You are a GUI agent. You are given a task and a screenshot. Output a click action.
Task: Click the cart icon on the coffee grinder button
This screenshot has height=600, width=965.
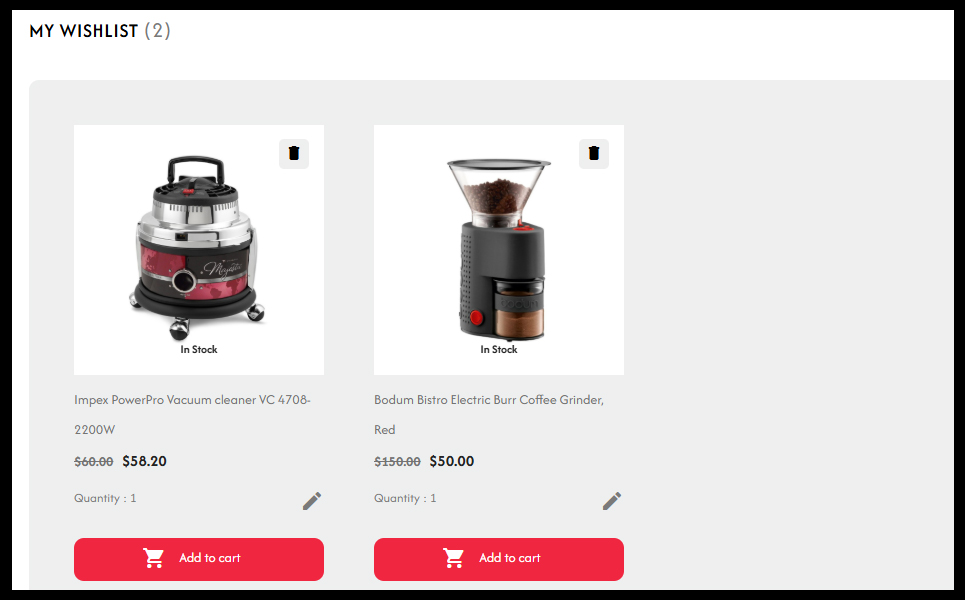454,558
